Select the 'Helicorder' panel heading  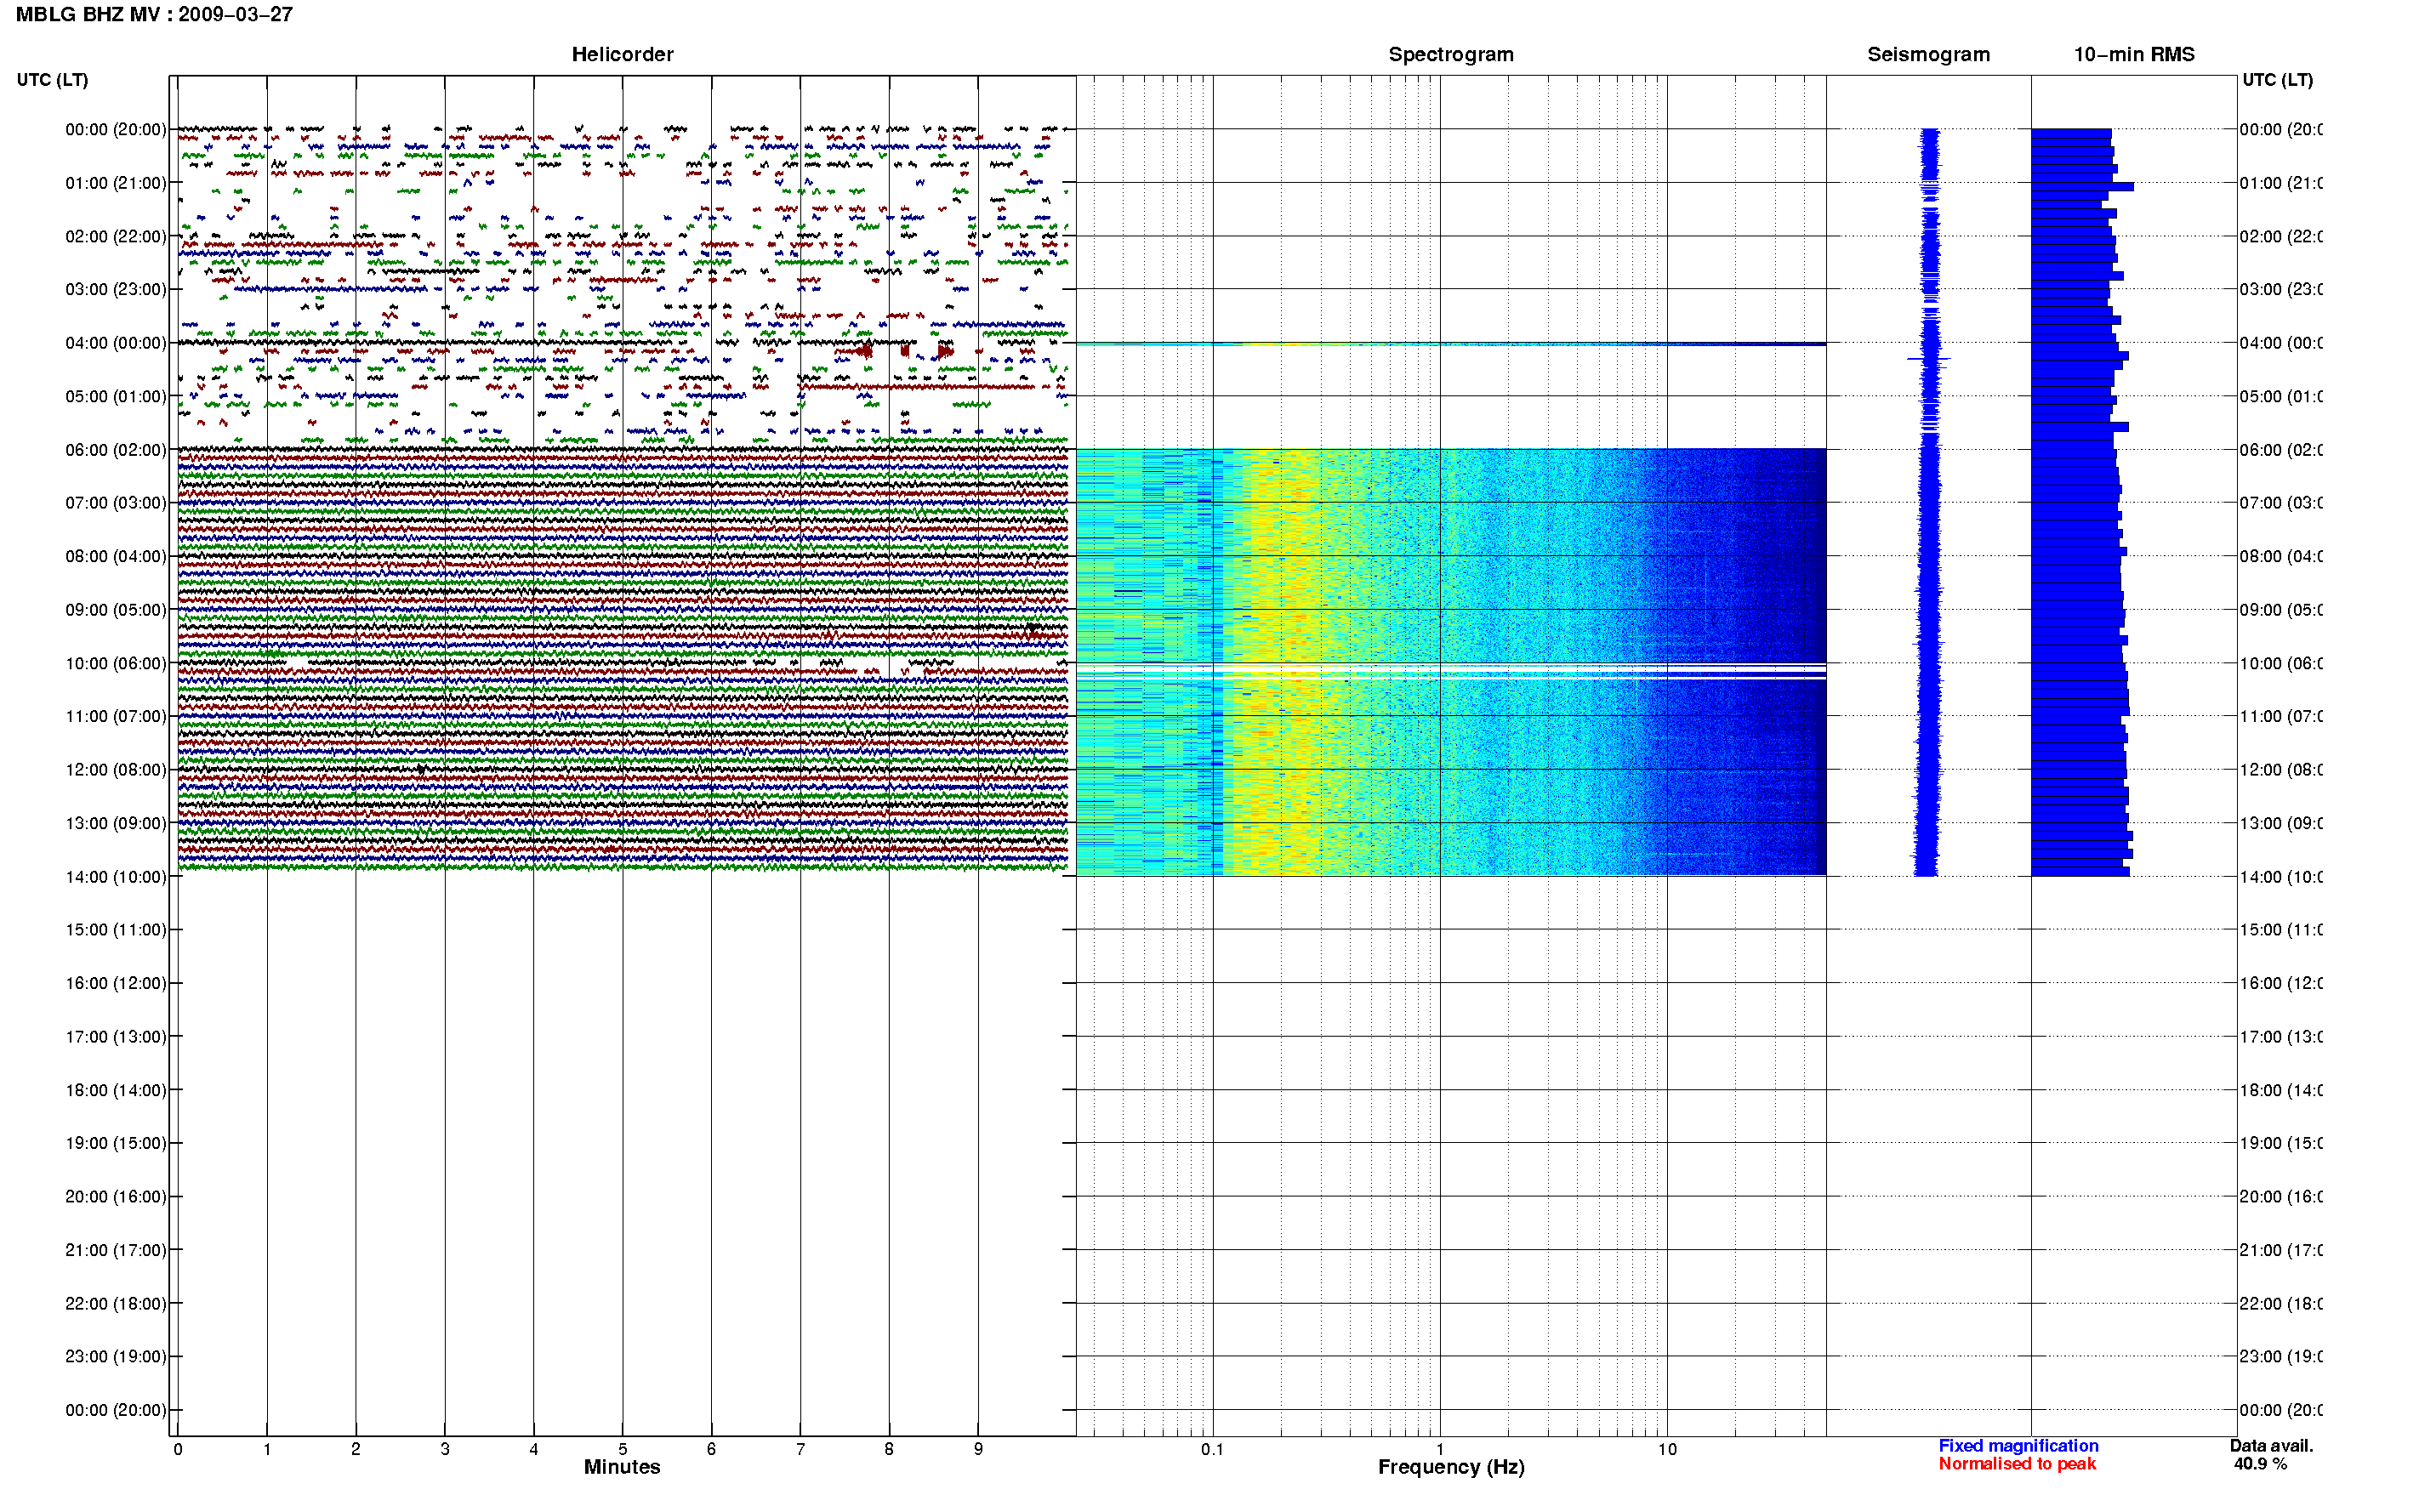pyautogui.click(x=622, y=55)
